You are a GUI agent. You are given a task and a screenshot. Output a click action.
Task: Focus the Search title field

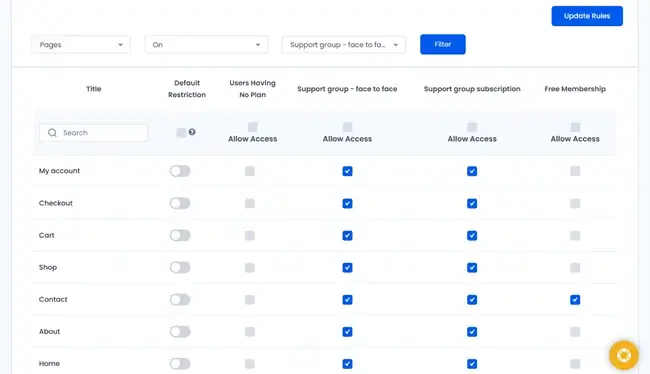click(94, 133)
